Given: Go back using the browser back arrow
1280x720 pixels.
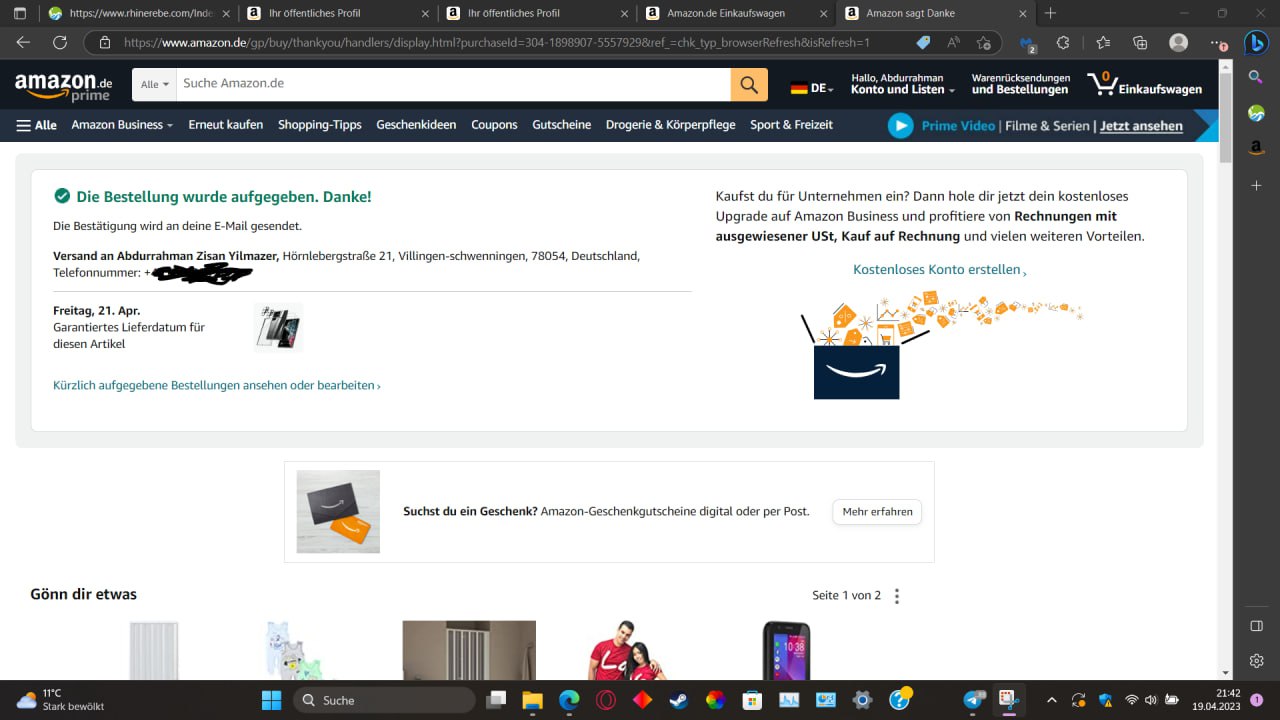Looking at the screenshot, I should [23, 43].
